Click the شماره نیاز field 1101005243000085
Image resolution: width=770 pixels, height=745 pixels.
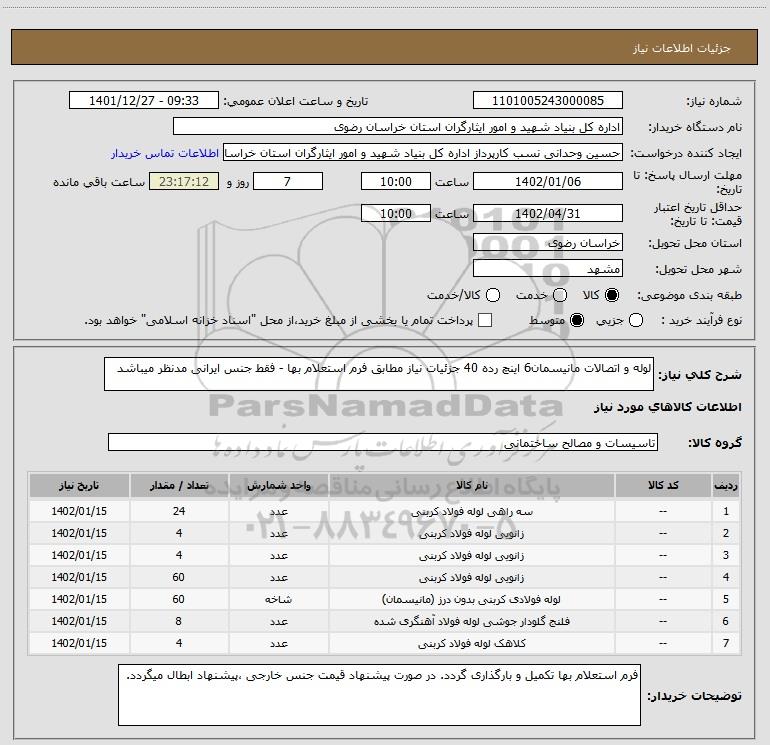pos(548,101)
